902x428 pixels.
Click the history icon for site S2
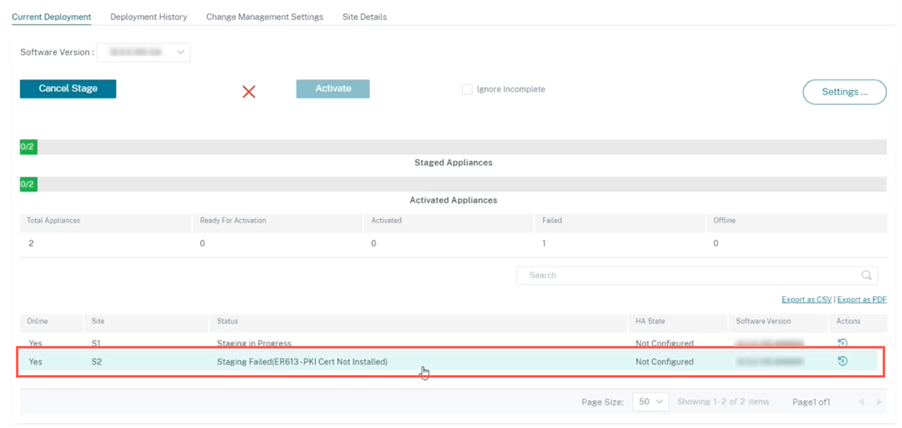pos(842,361)
